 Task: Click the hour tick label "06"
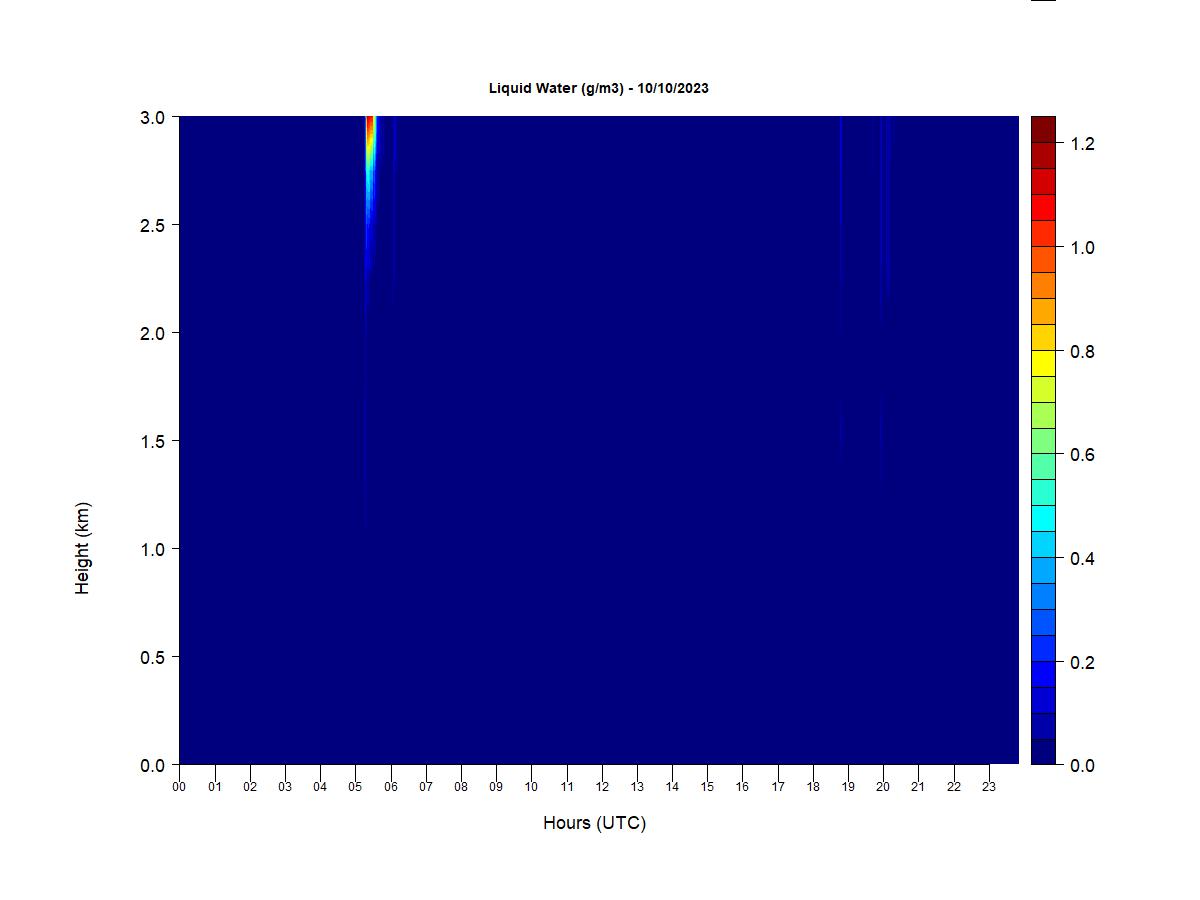point(390,787)
